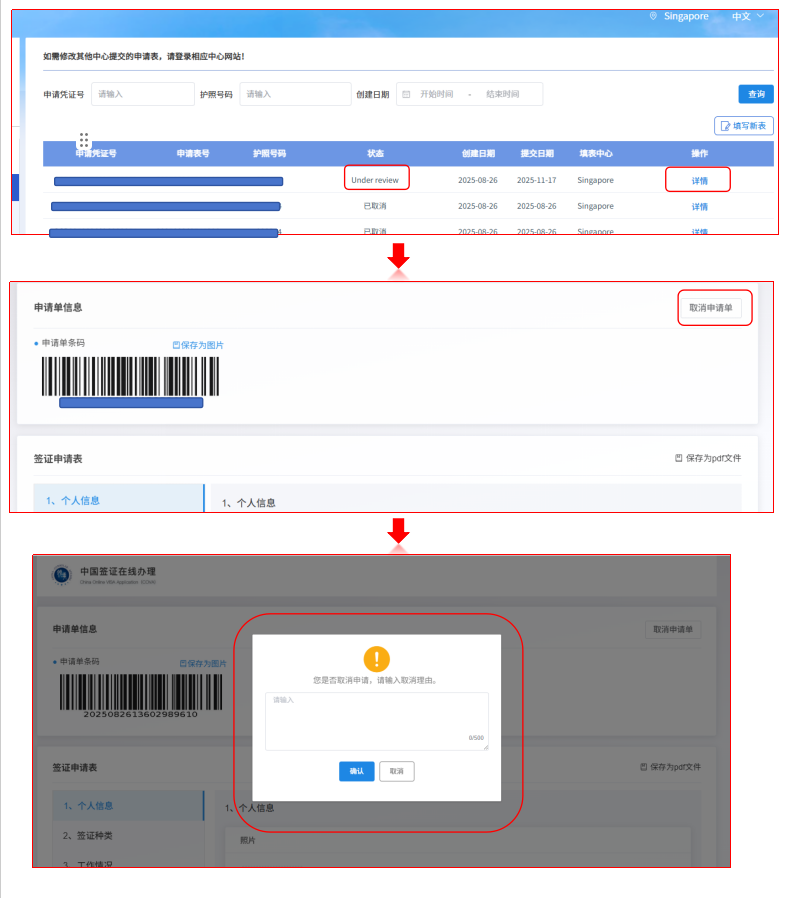Click the 提交日期 column header
787x898 pixels.
click(x=537, y=154)
